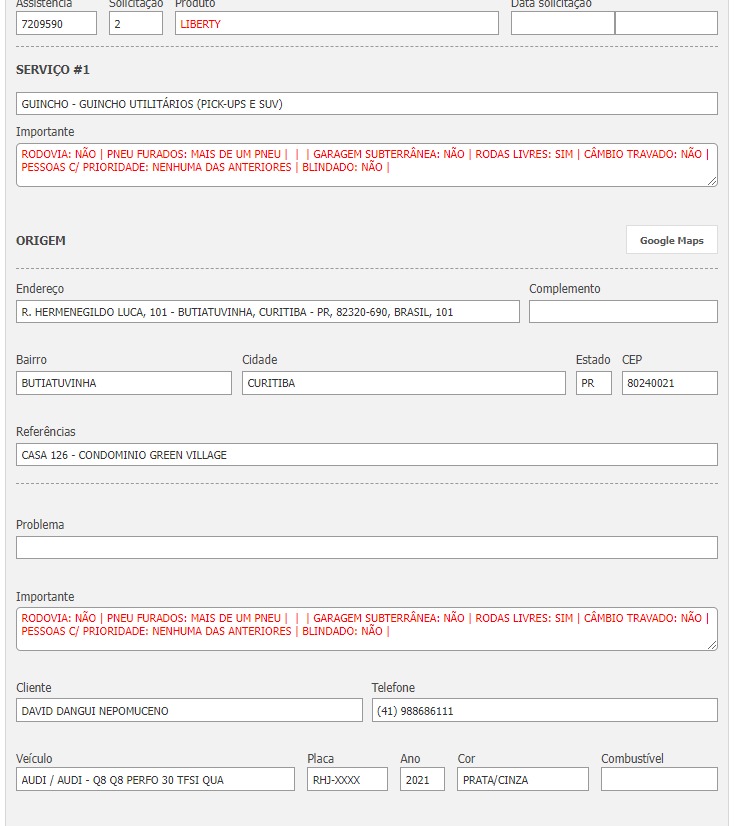The image size is (738, 826).
Task: Click the Telefone label
Action: (x=393, y=687)
